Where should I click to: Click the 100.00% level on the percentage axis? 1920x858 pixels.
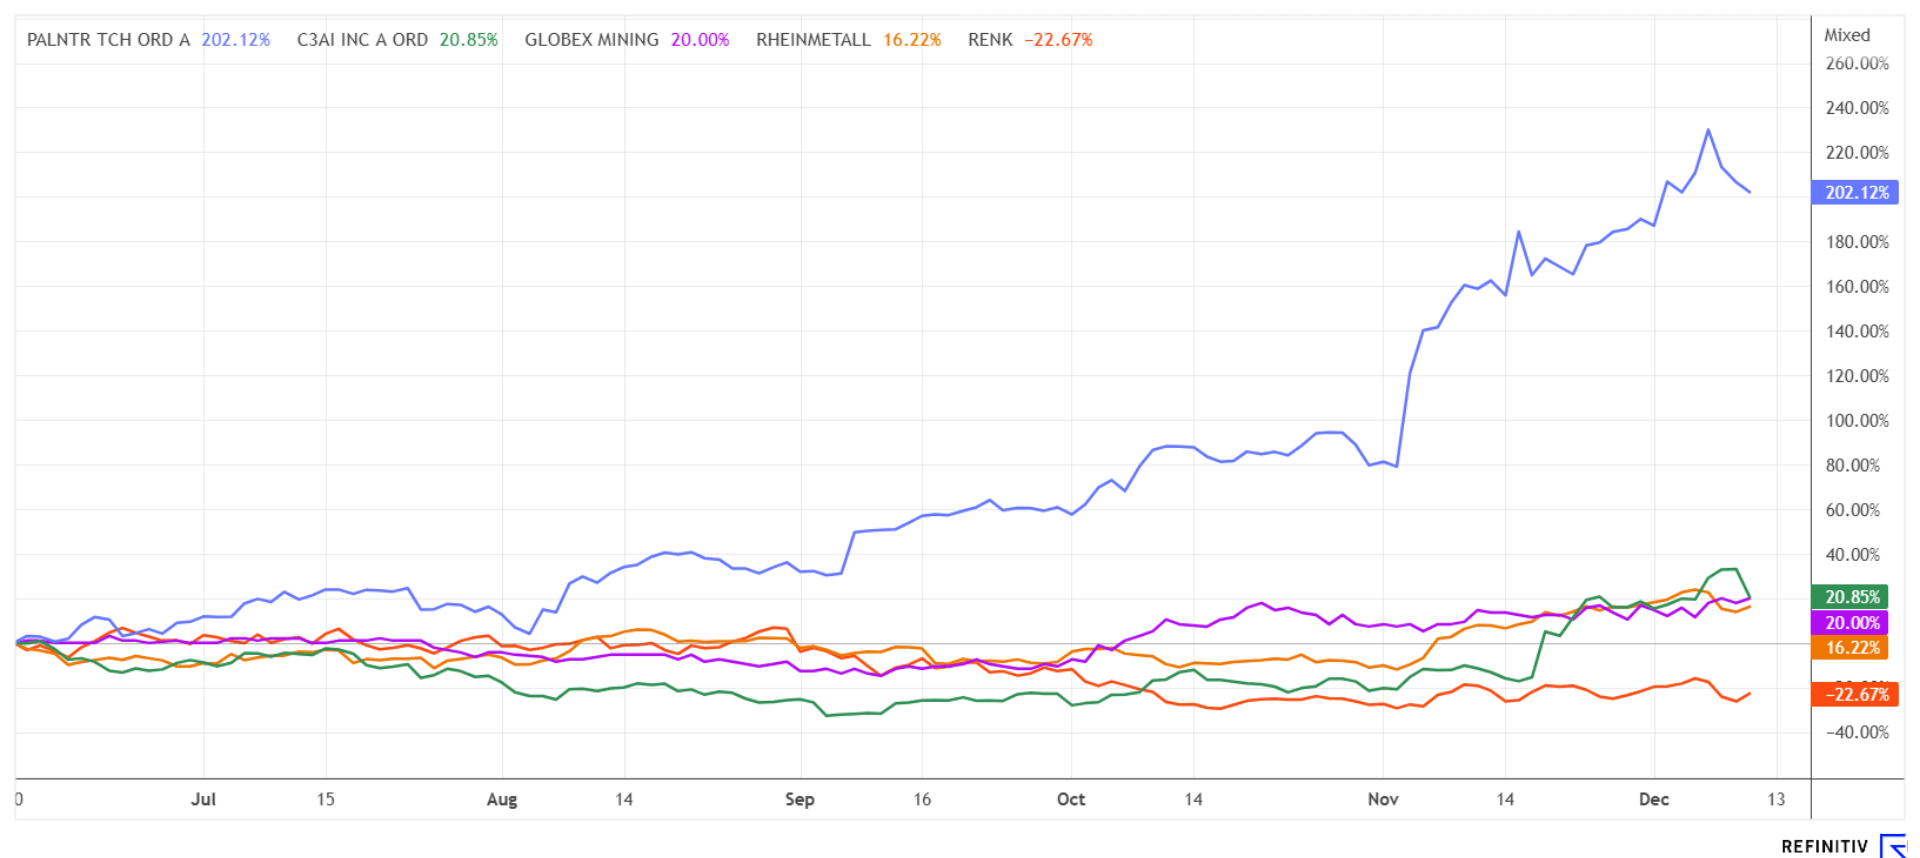[1857, 421]
